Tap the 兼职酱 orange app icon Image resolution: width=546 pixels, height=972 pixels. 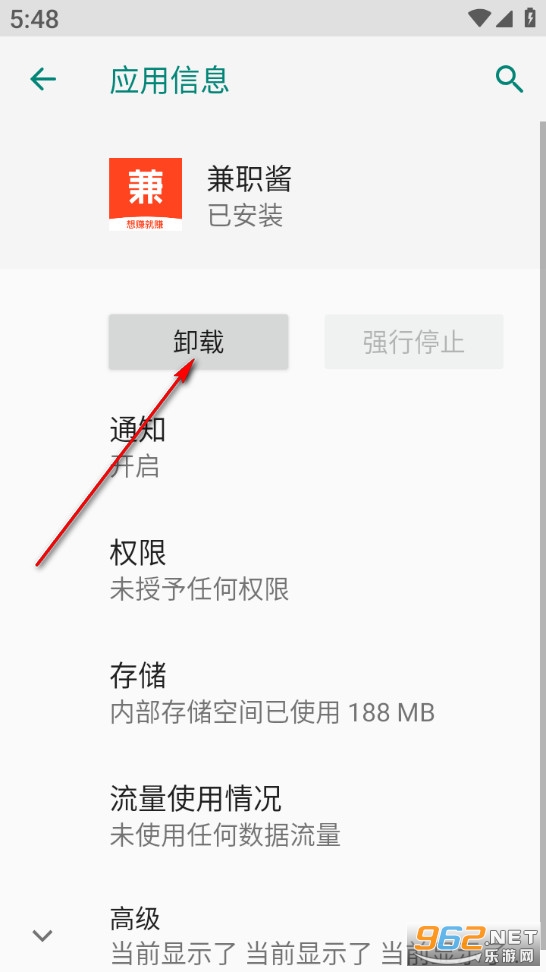146,194
